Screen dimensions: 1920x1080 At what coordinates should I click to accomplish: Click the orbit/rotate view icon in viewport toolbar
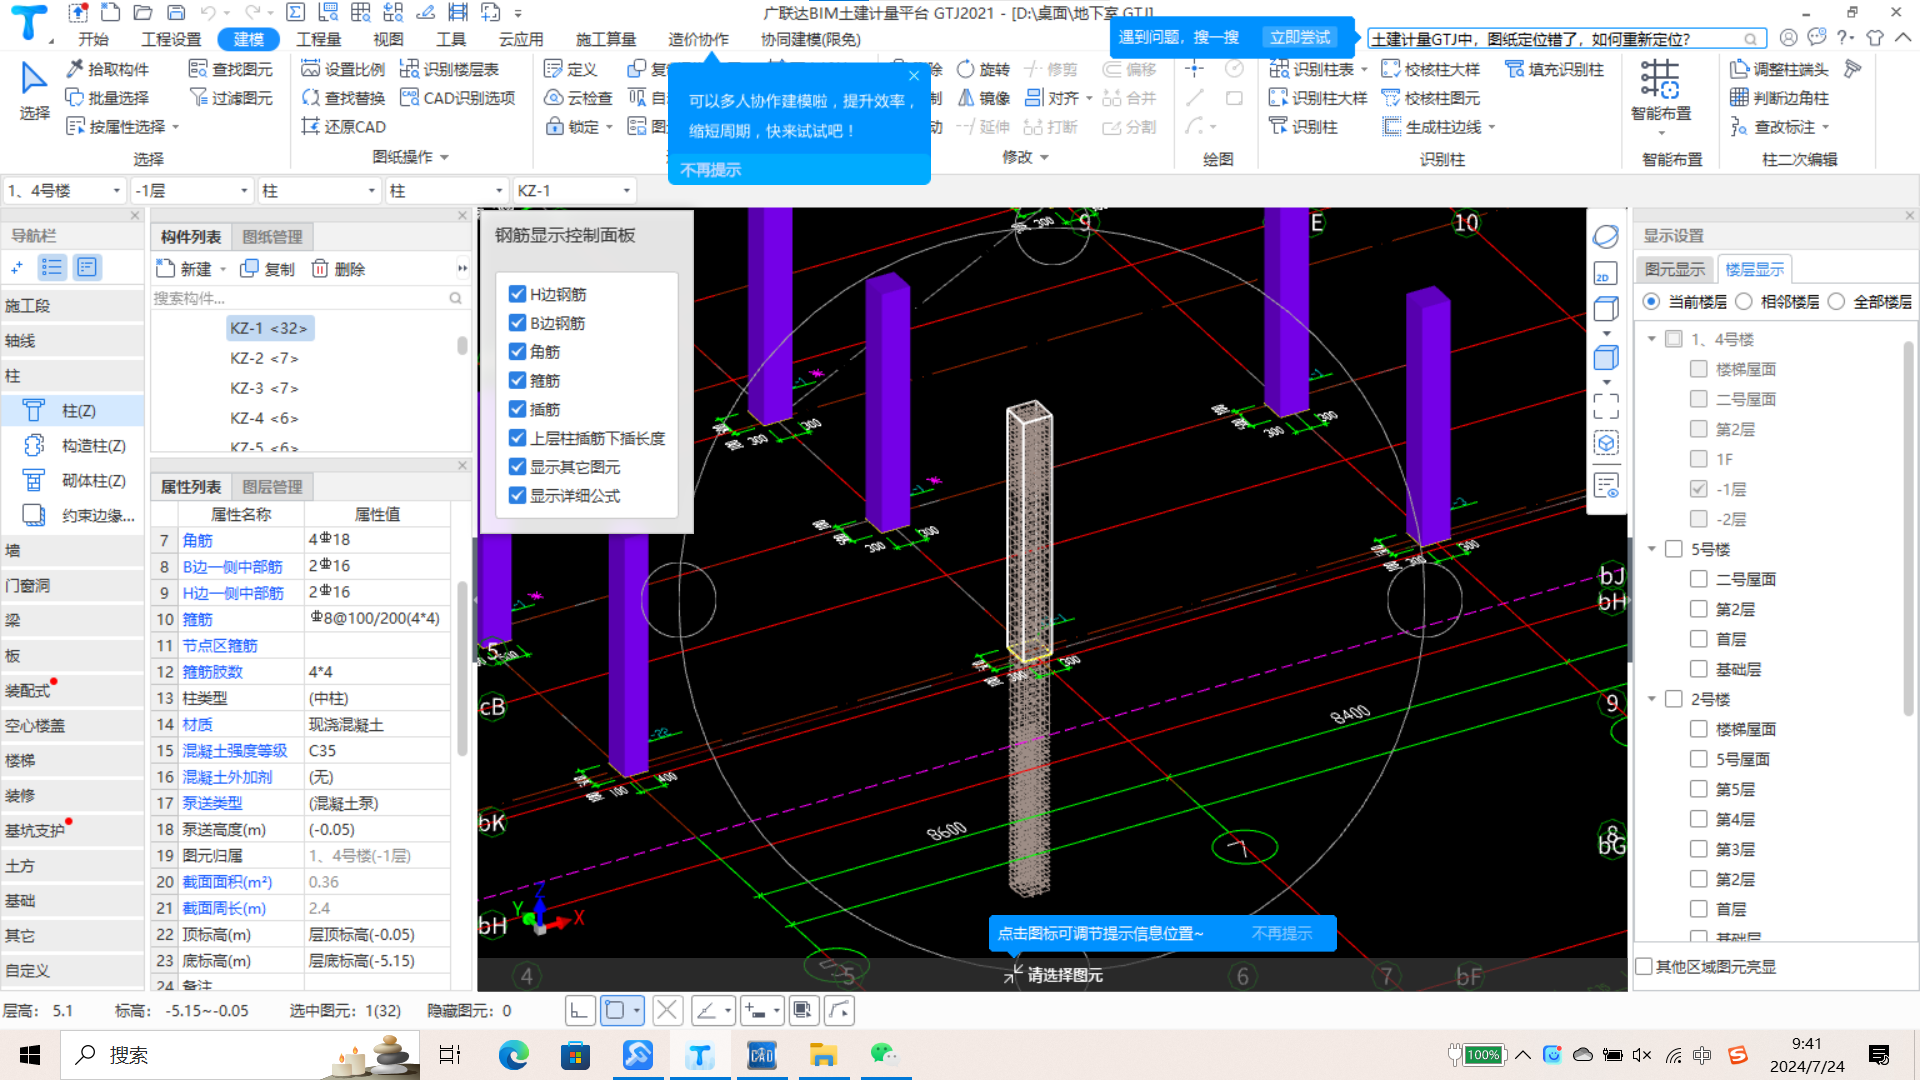(x=1606, y=236)
